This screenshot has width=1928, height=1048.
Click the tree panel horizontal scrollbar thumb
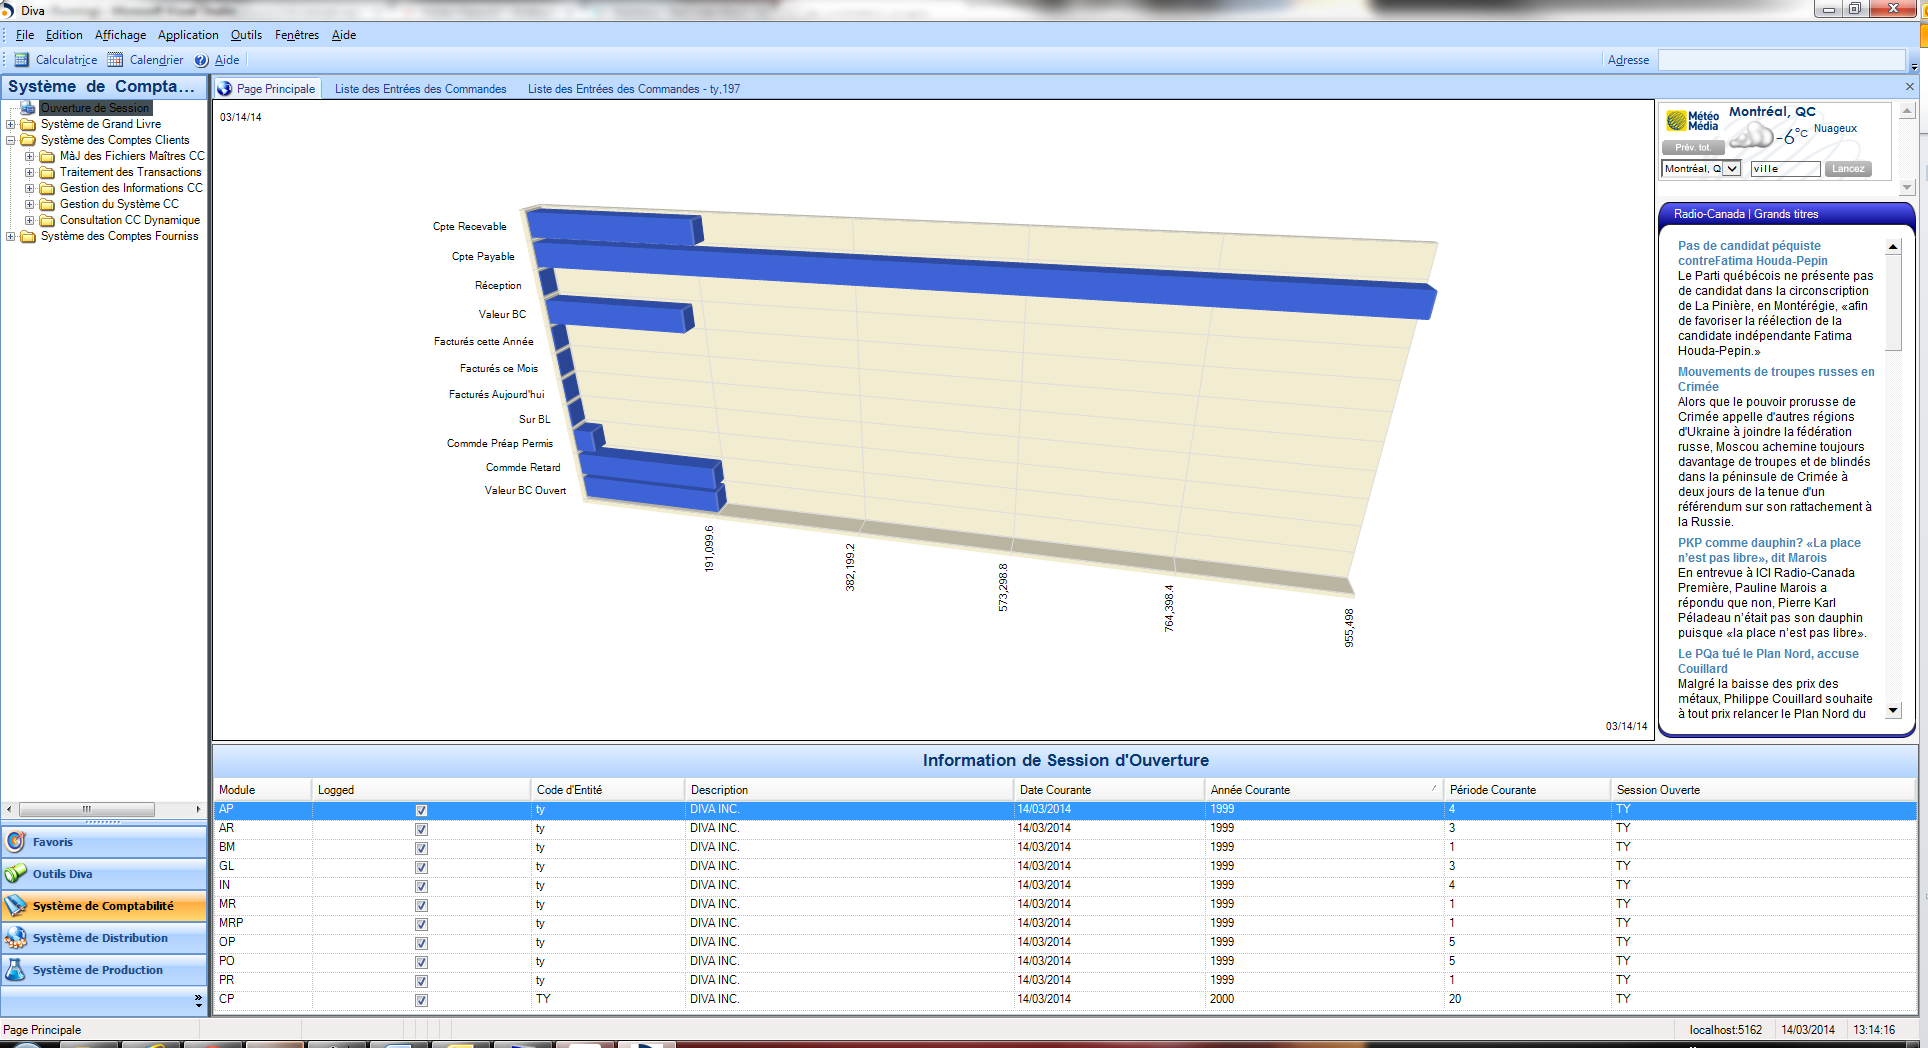tap(87, 809)
